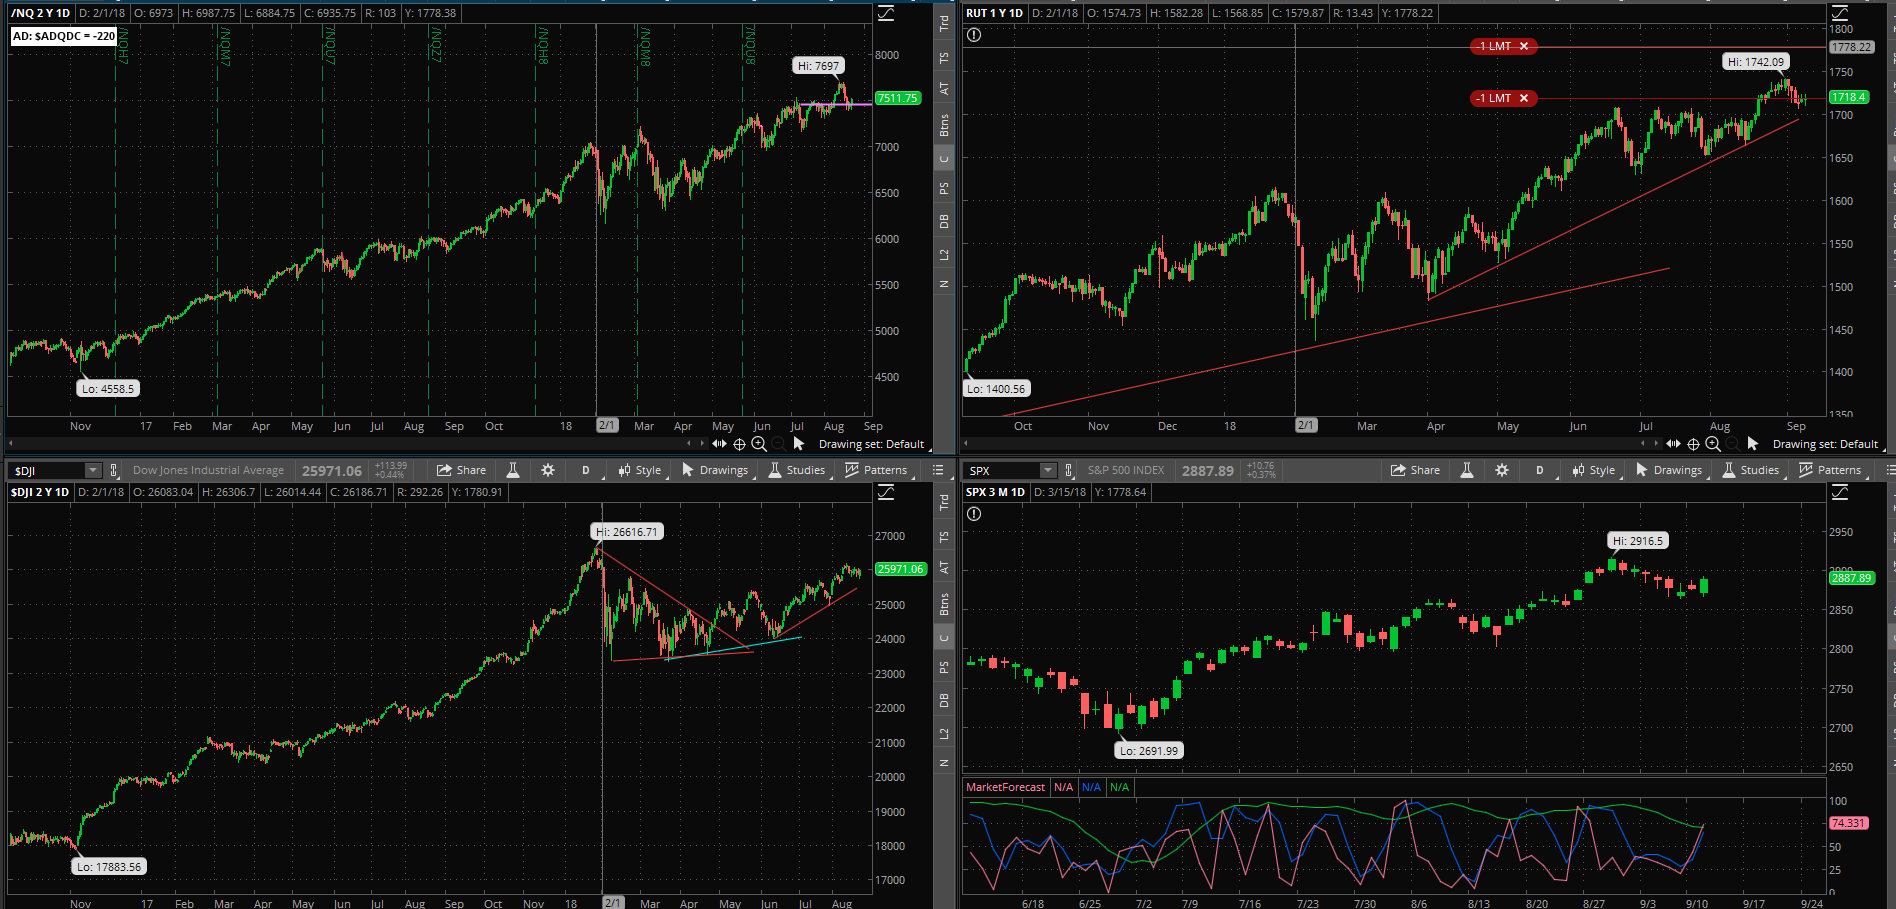Click the link clipboard icon next to $DJI symbol

[x=114, y=470]
